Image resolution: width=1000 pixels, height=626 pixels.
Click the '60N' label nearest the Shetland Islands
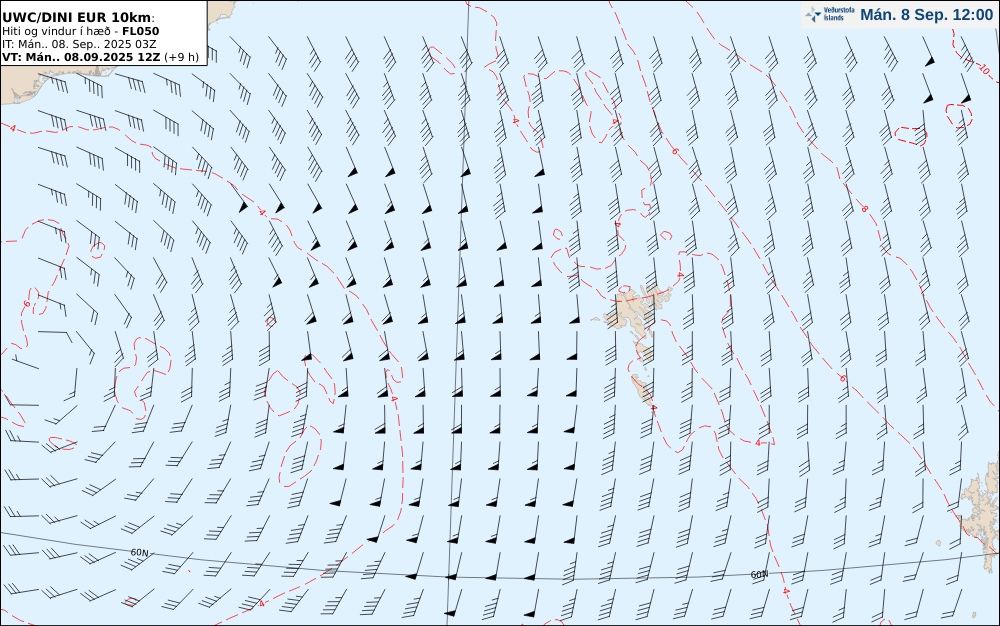point(759,574)
